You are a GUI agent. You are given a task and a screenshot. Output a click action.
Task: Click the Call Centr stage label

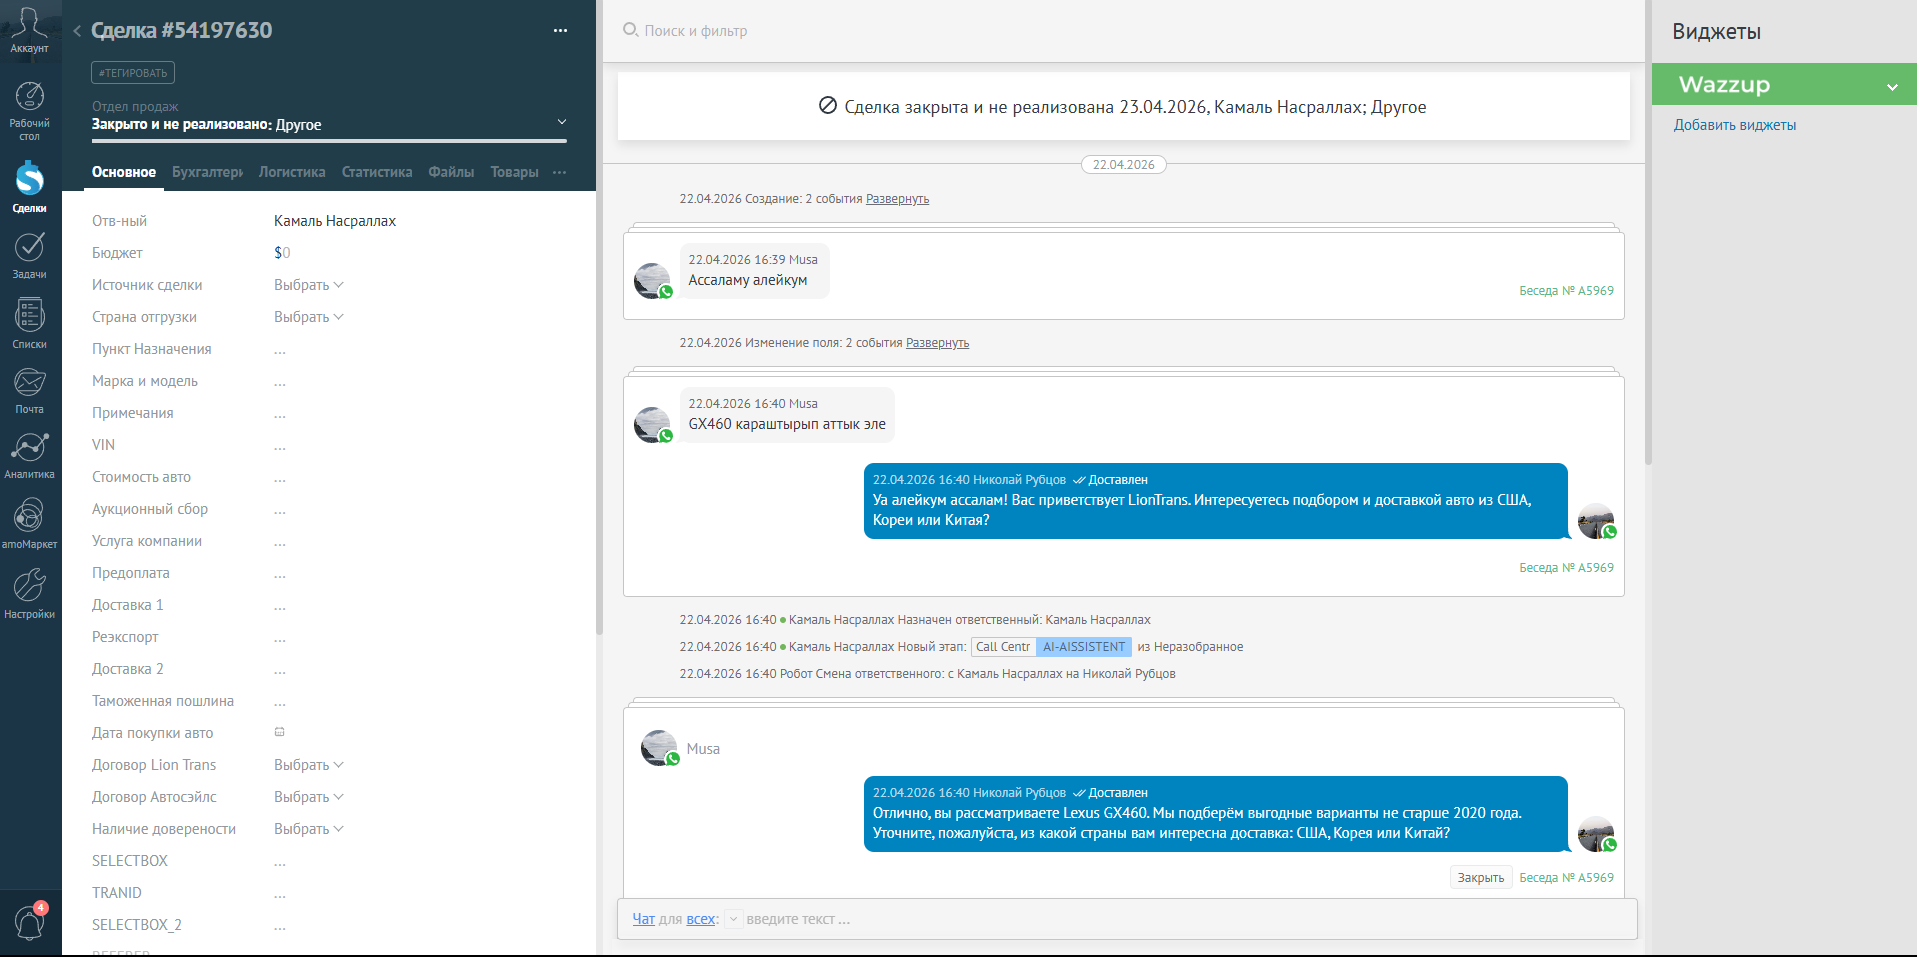pyautogui.click(x=1003, y=647)
